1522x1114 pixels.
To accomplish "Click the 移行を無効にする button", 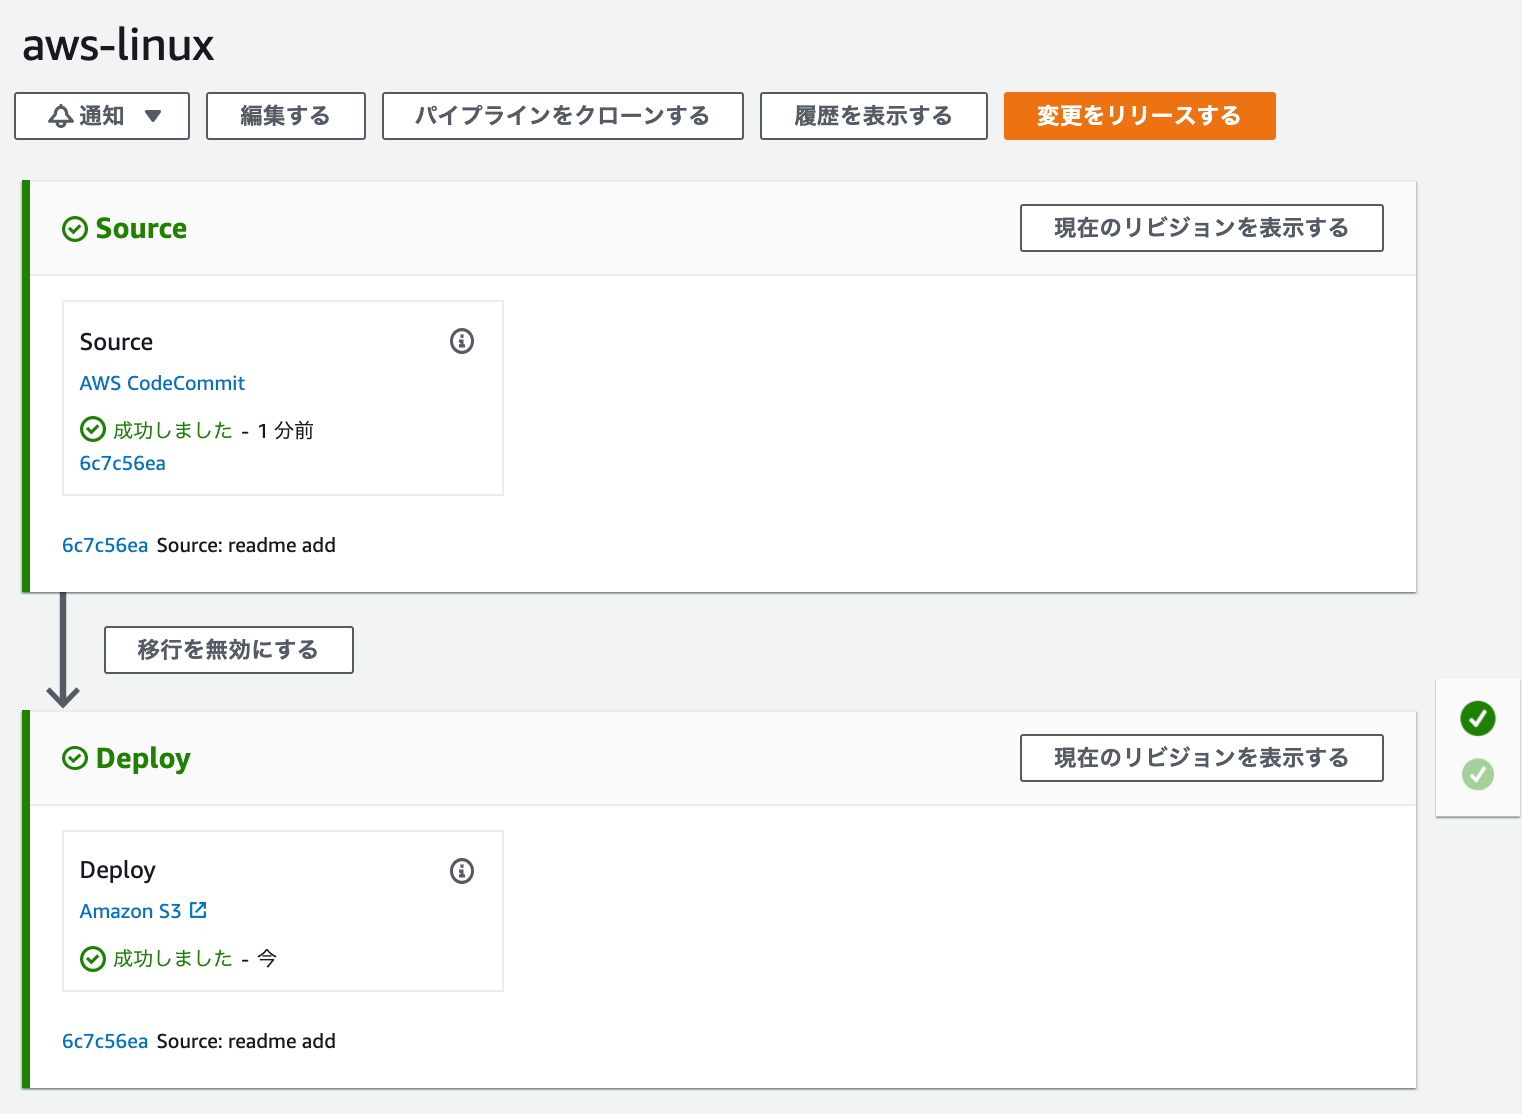I will 229,650.
